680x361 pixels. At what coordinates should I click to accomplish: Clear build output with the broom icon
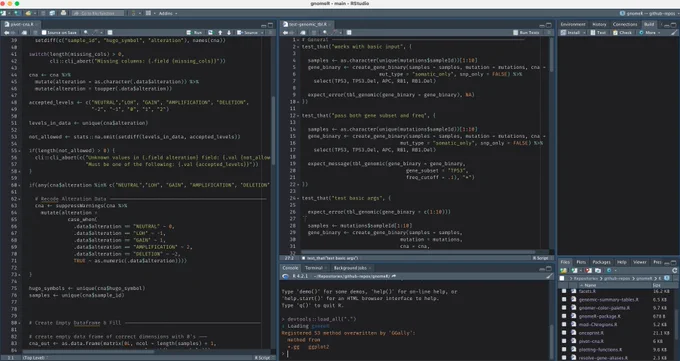click(674, 32)
